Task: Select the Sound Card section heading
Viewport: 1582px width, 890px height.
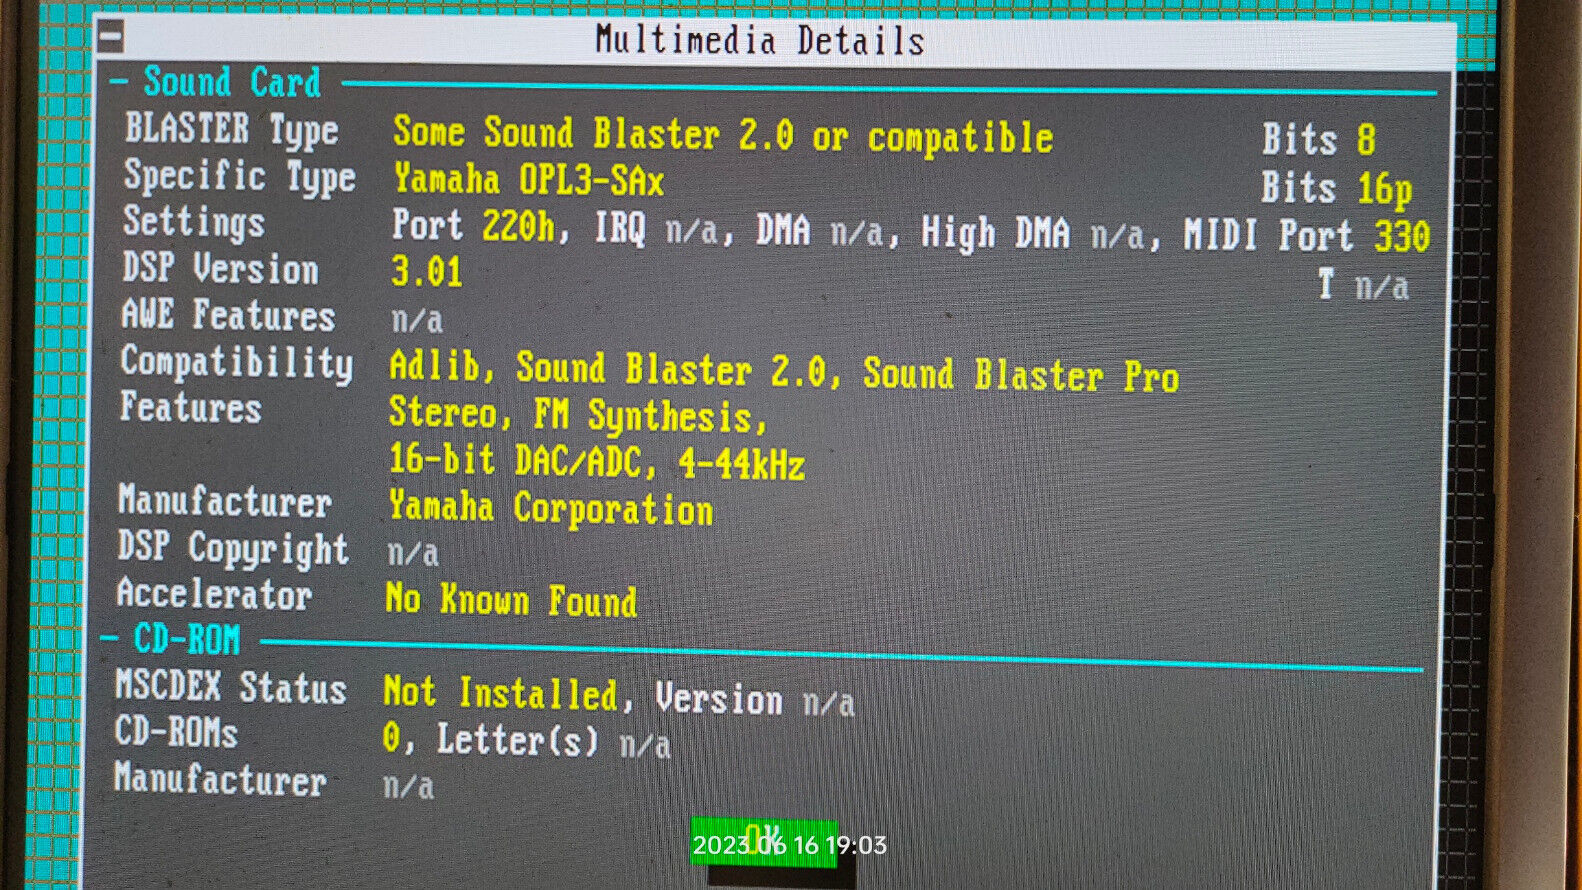Action: [232, 82]
